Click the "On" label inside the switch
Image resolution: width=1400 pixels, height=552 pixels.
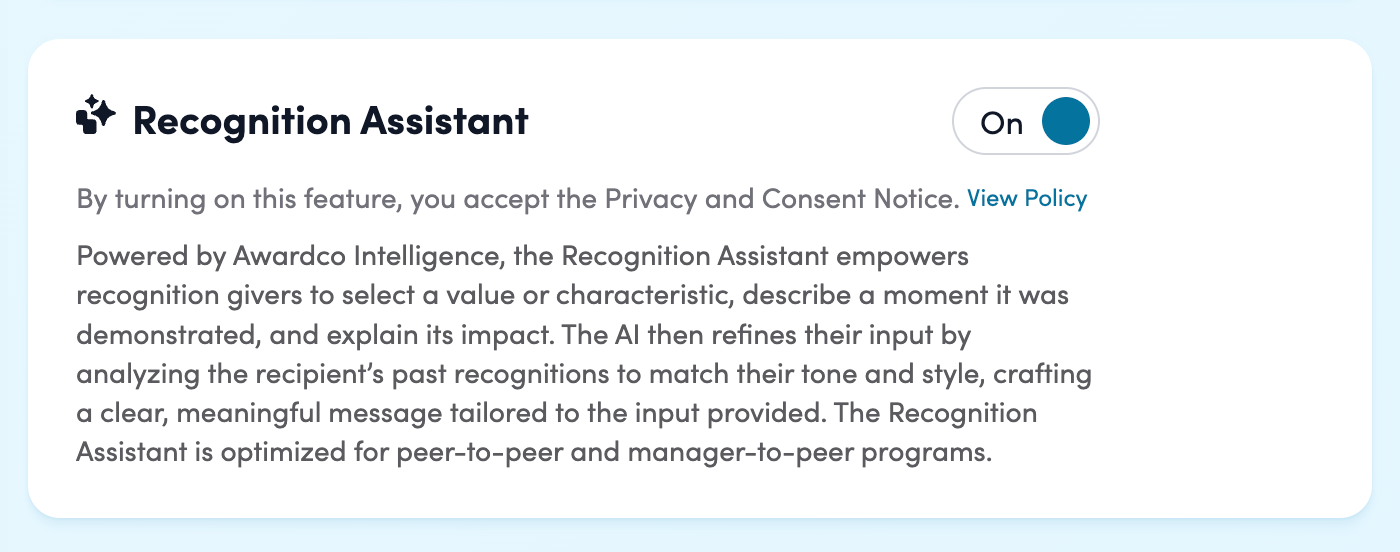coord(1001,123)
